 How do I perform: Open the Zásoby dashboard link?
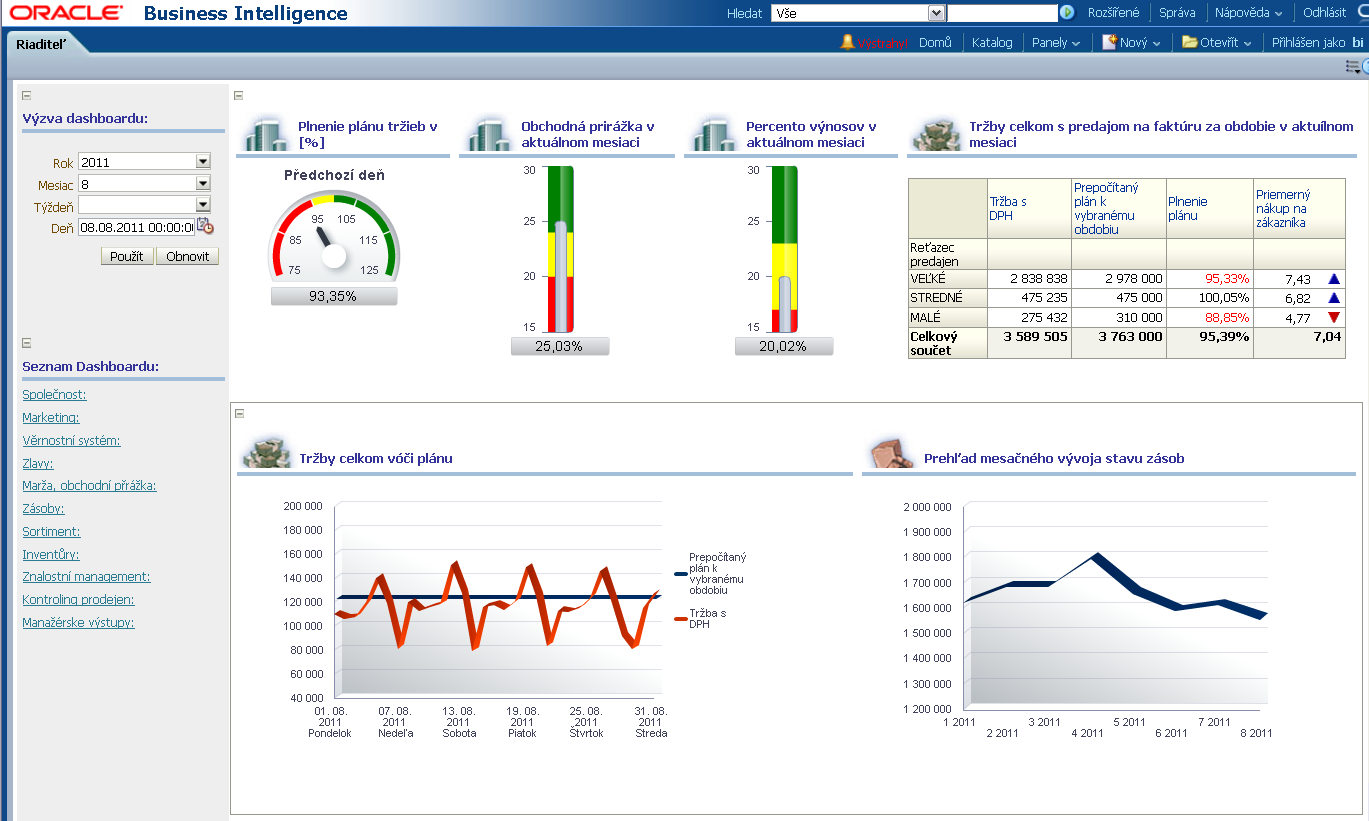click(43, 509)
